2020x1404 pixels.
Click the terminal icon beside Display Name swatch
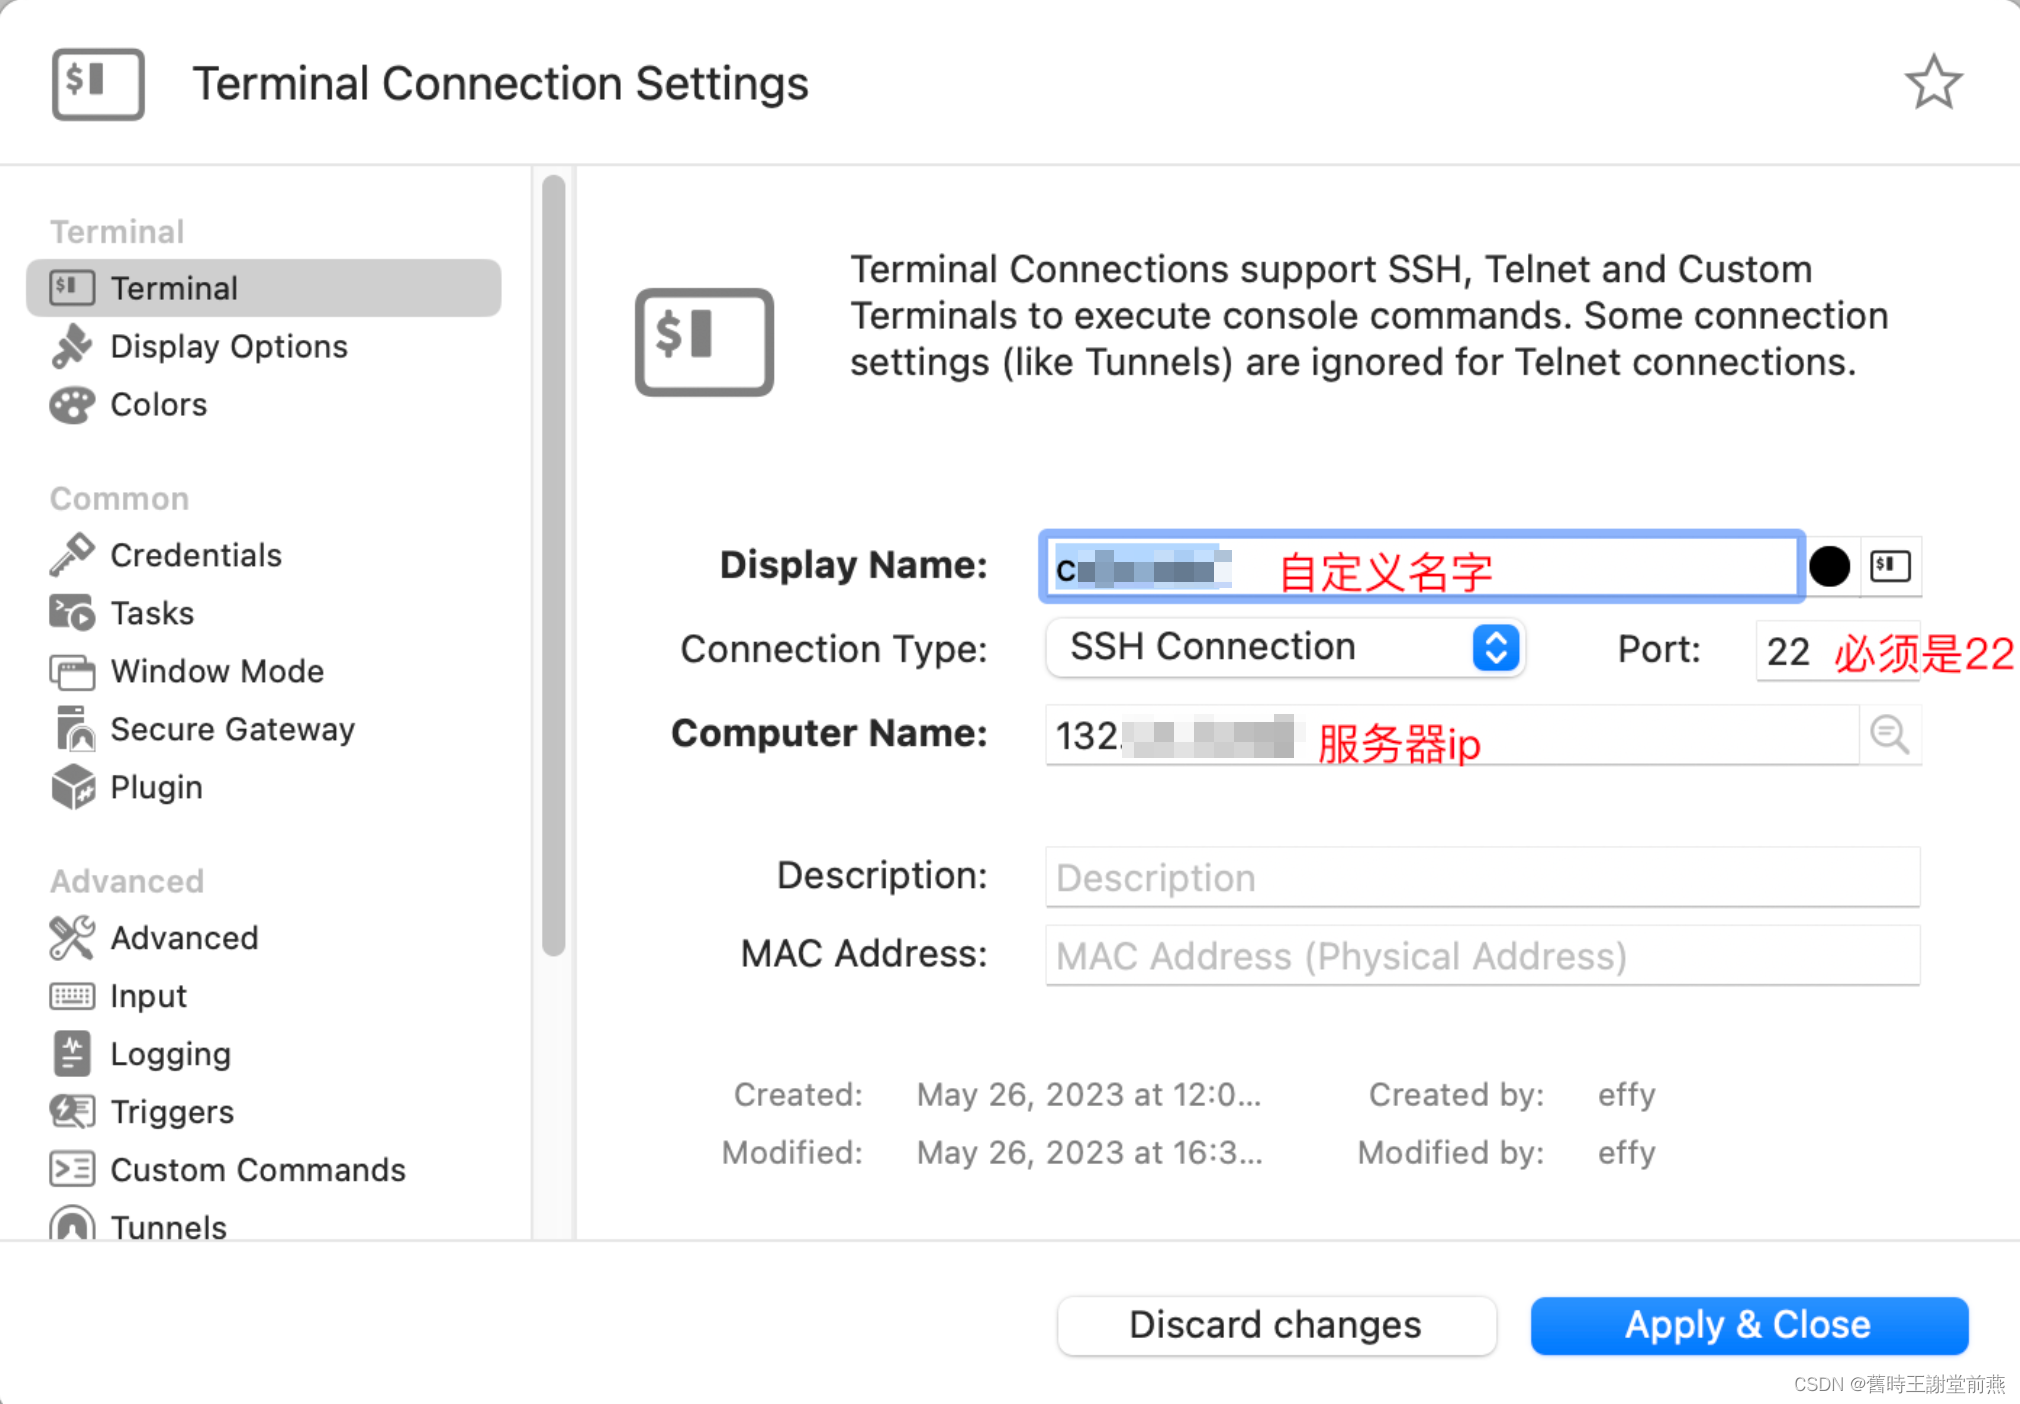[1890, 566]
